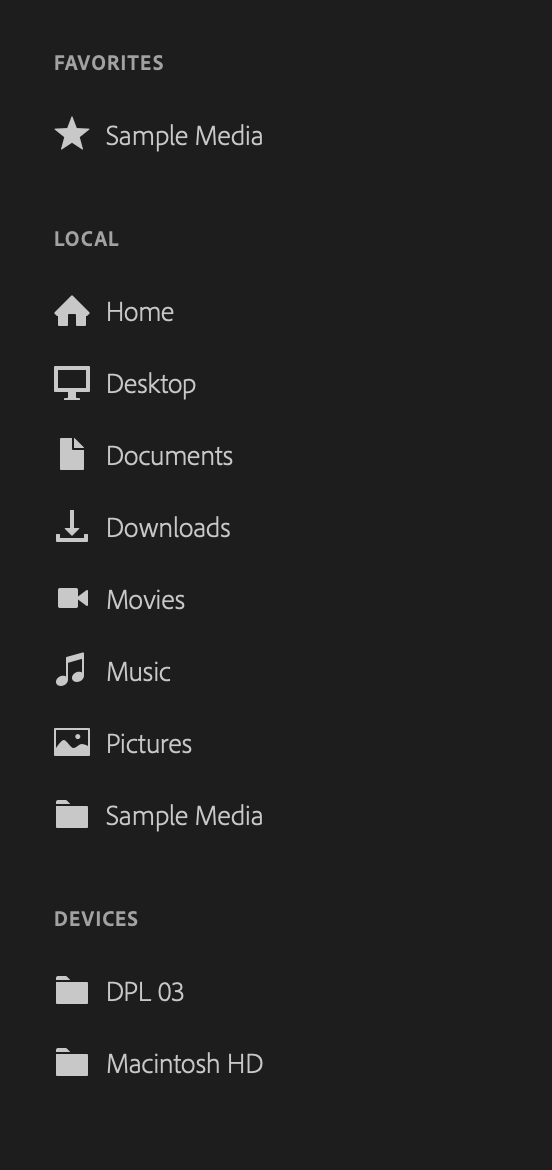The image size is (552, 1170).
Task: Open Sample Media under Local
Action: click(184, 816)
